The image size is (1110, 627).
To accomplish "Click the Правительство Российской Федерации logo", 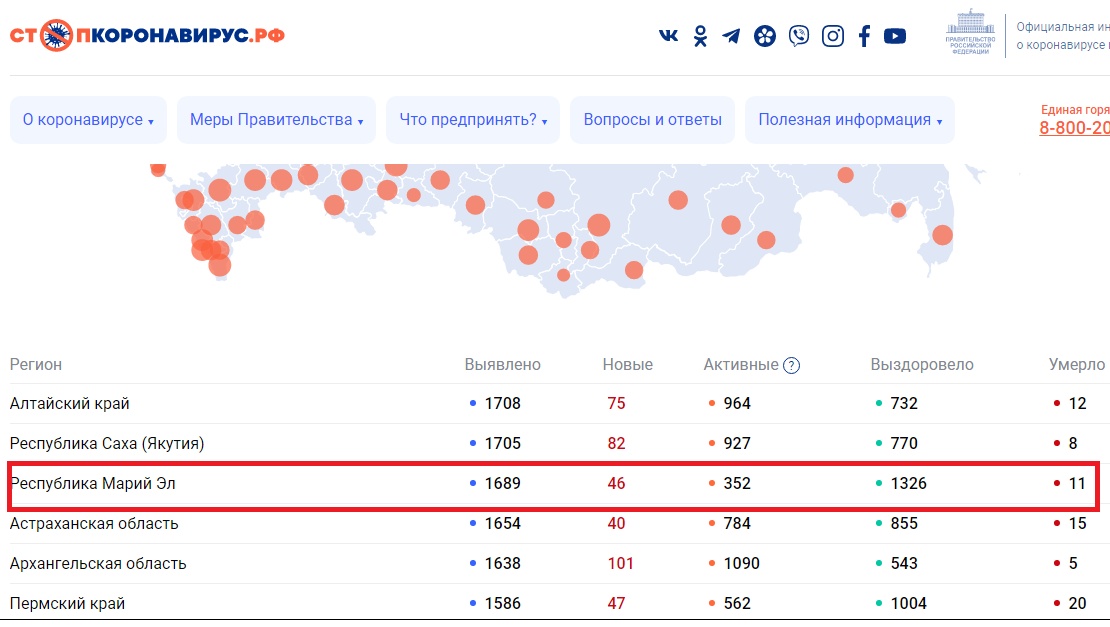I will (x=970, y=35).
